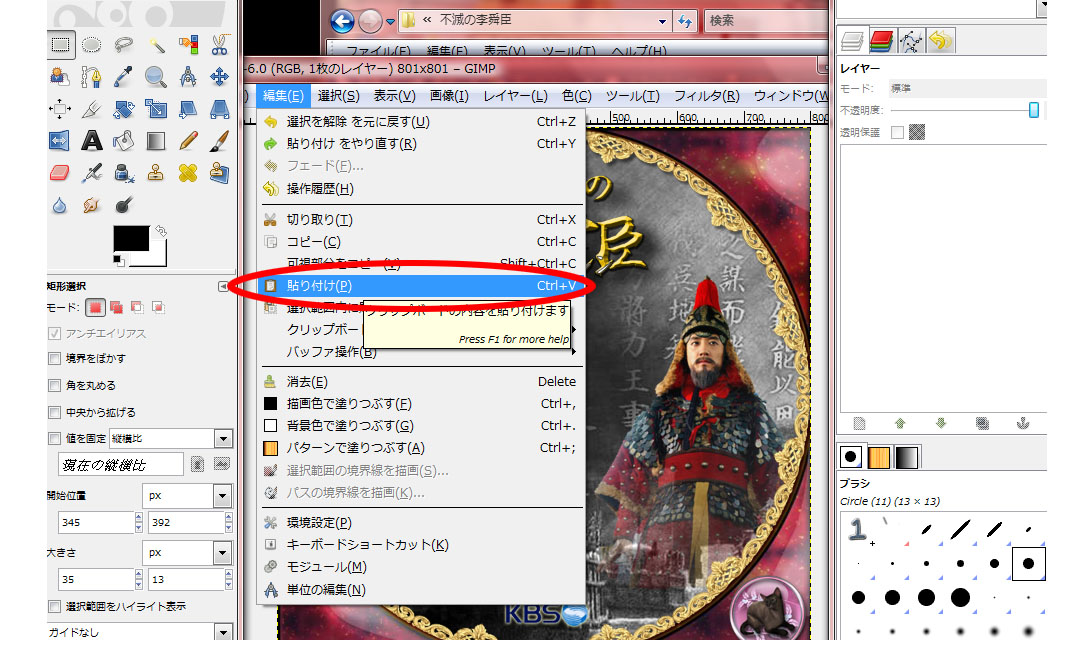Select the Perspective tool
Screen dimensions: 1077x652
click(219, 109)
